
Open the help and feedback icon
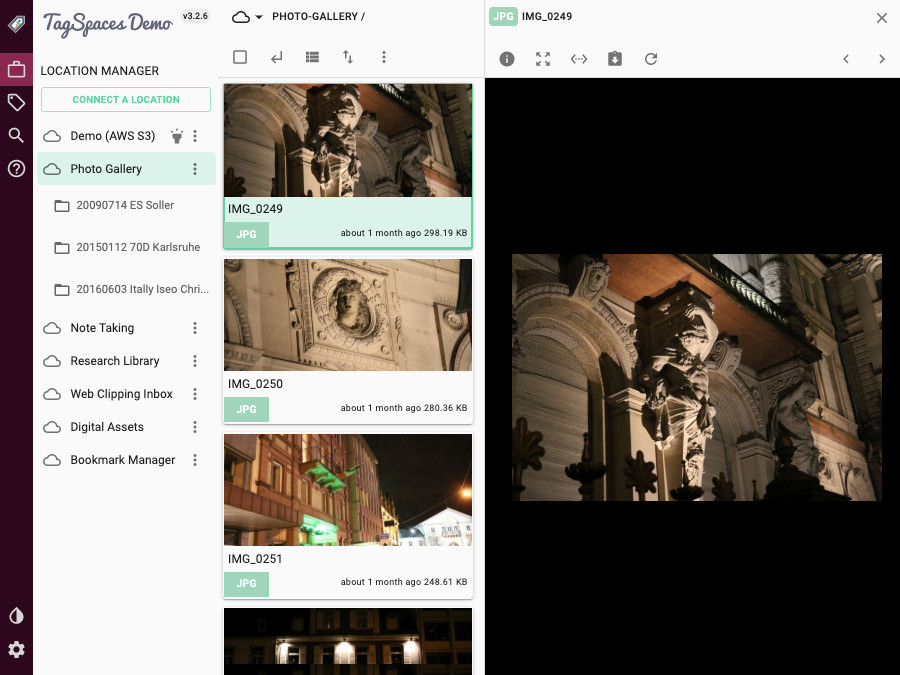coord(16,168)
